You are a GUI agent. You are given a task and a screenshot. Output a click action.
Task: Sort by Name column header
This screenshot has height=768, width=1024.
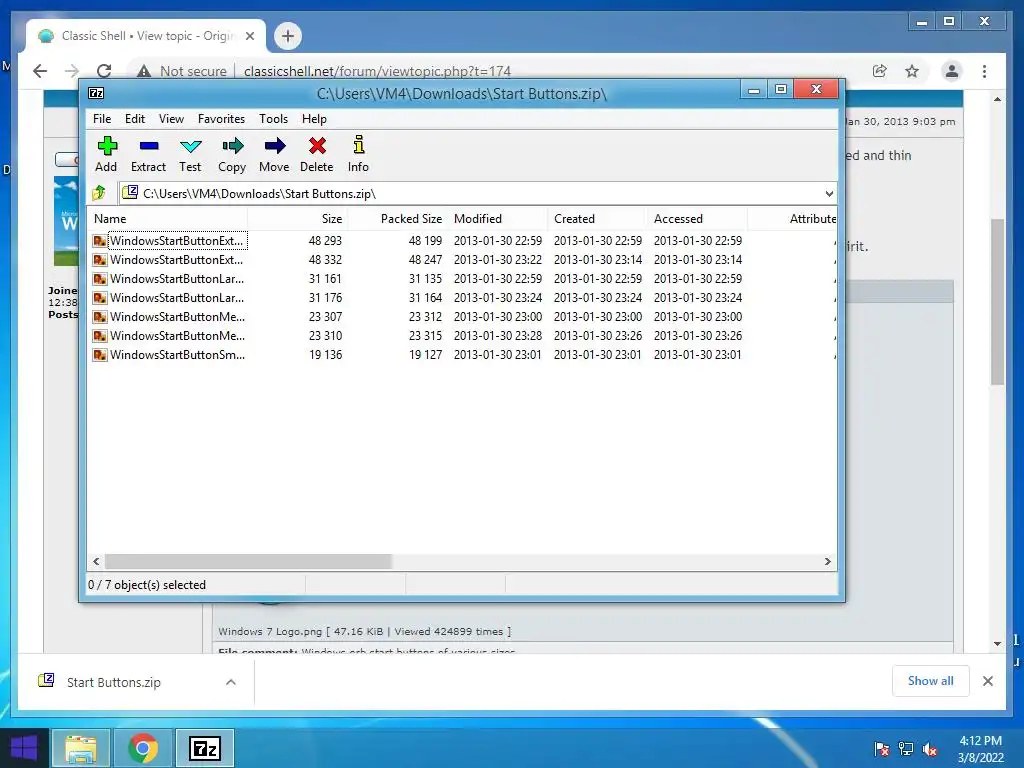167,219
